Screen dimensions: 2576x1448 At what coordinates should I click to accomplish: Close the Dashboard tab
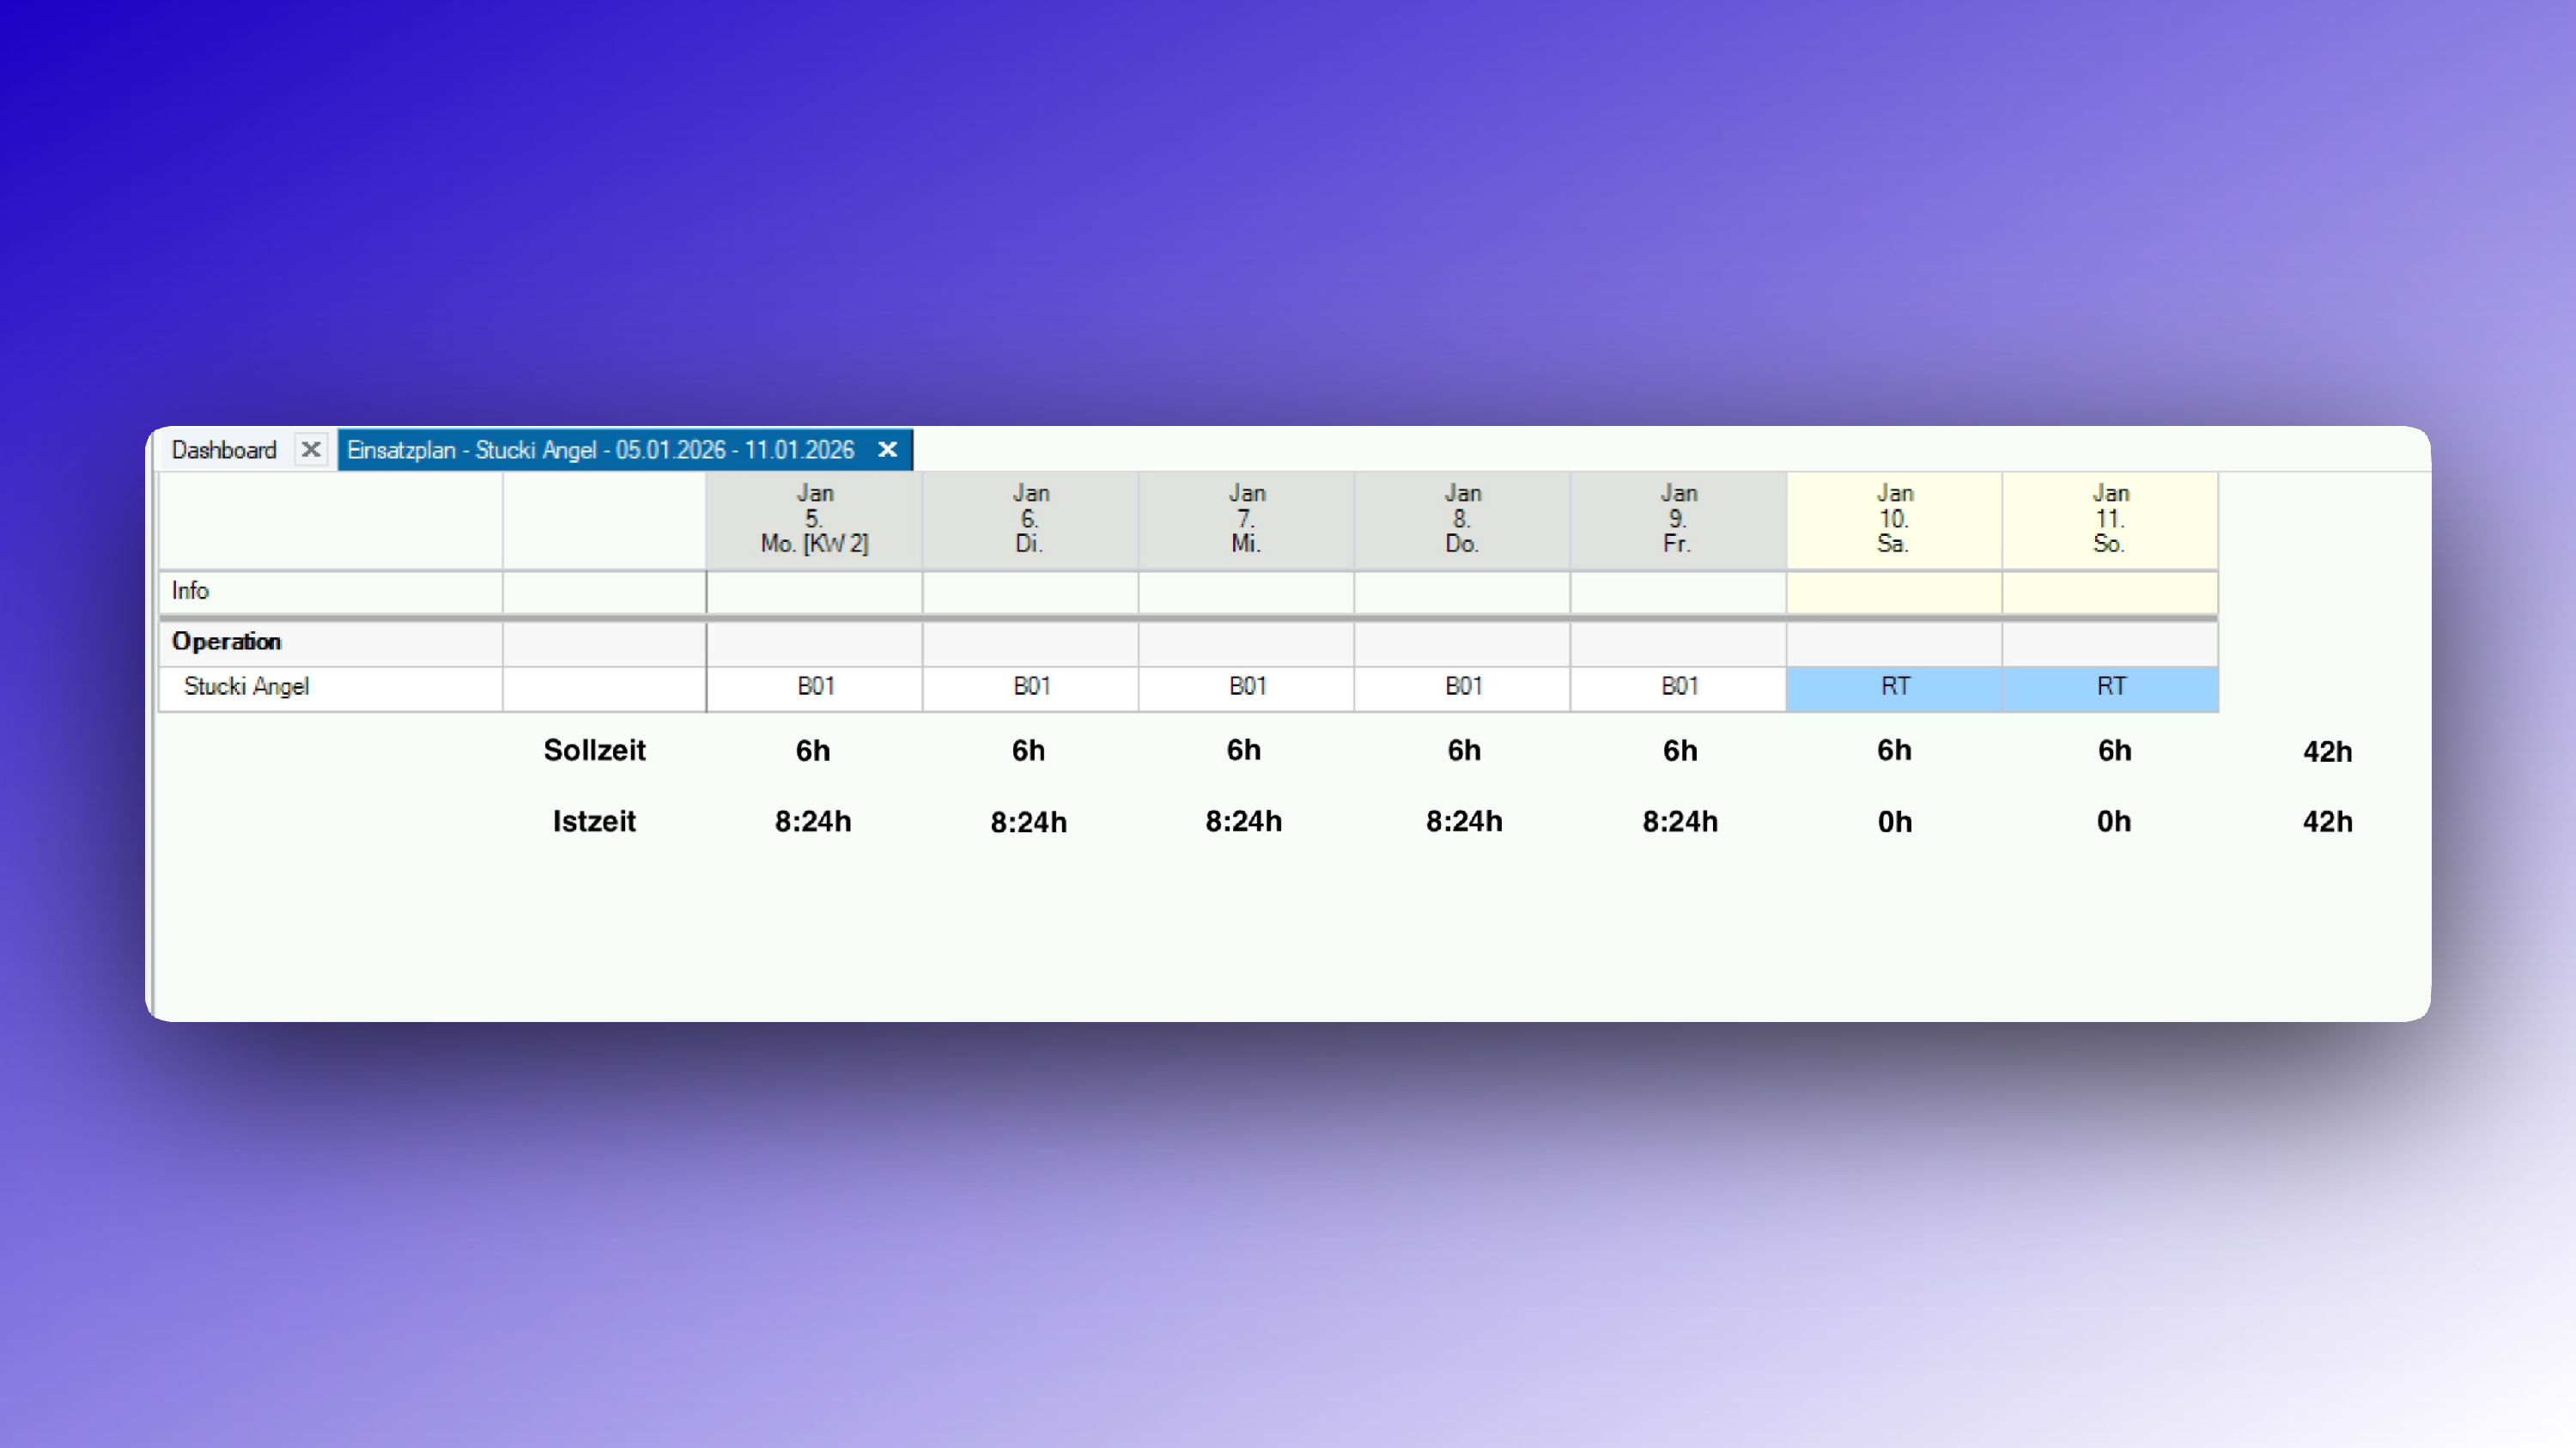311,449
